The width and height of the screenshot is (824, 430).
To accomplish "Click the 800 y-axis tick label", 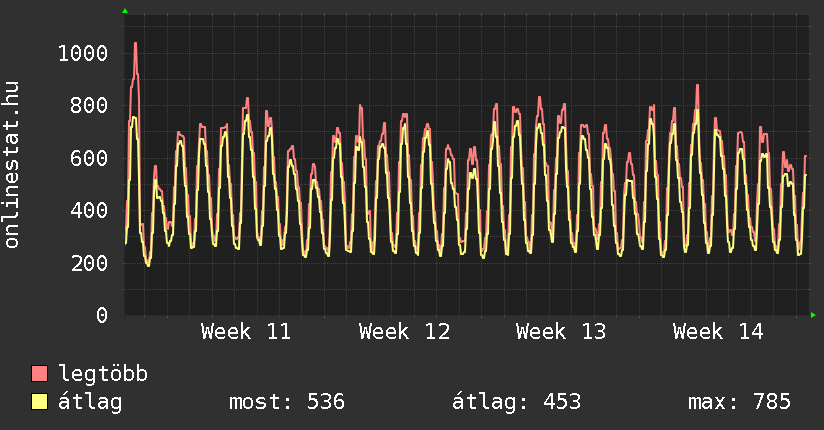I will pos(88,106).
